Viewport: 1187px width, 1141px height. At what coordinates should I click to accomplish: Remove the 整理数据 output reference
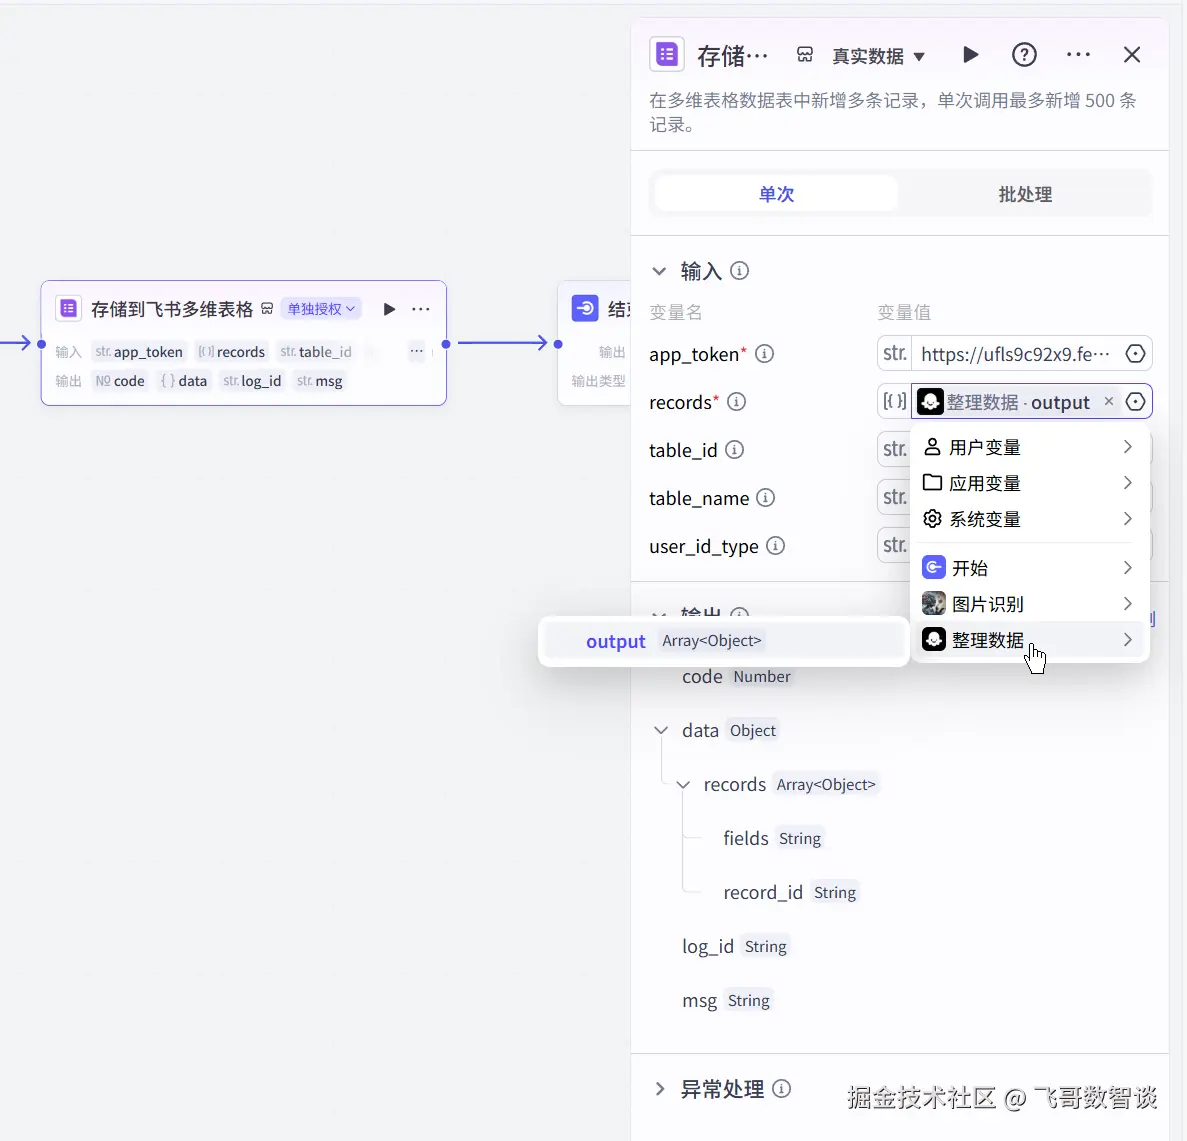(1109, 401)
